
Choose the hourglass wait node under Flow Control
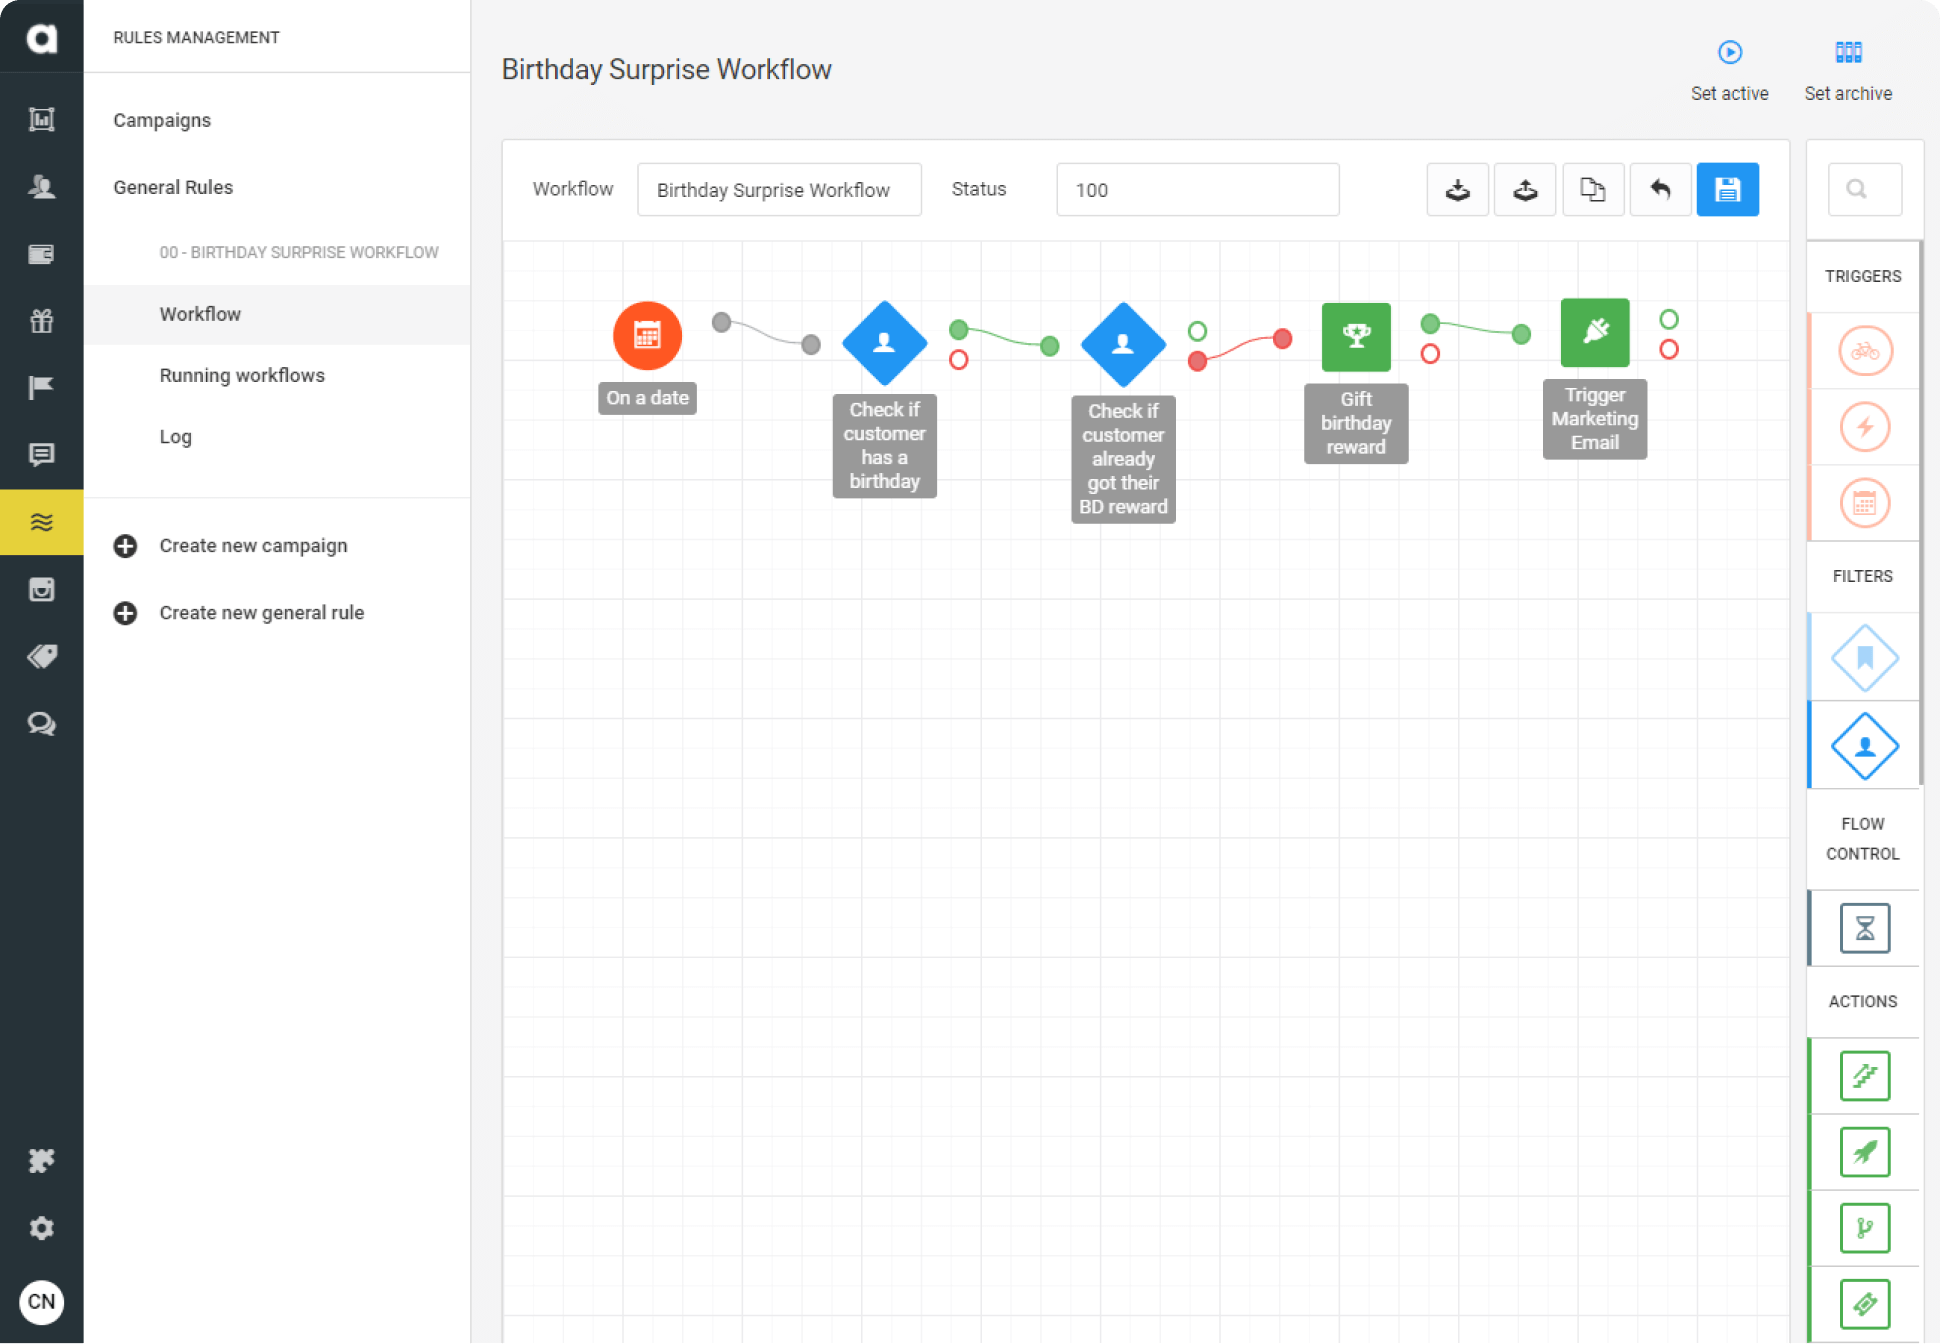click(1863, 928)
